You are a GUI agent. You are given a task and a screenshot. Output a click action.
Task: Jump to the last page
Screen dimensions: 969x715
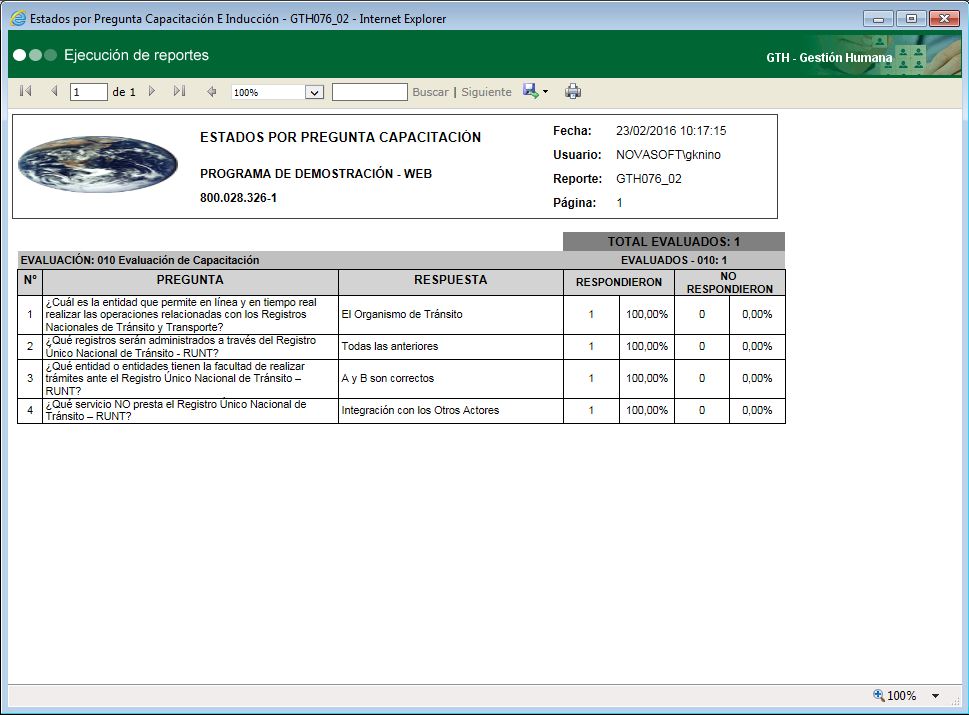180,91
